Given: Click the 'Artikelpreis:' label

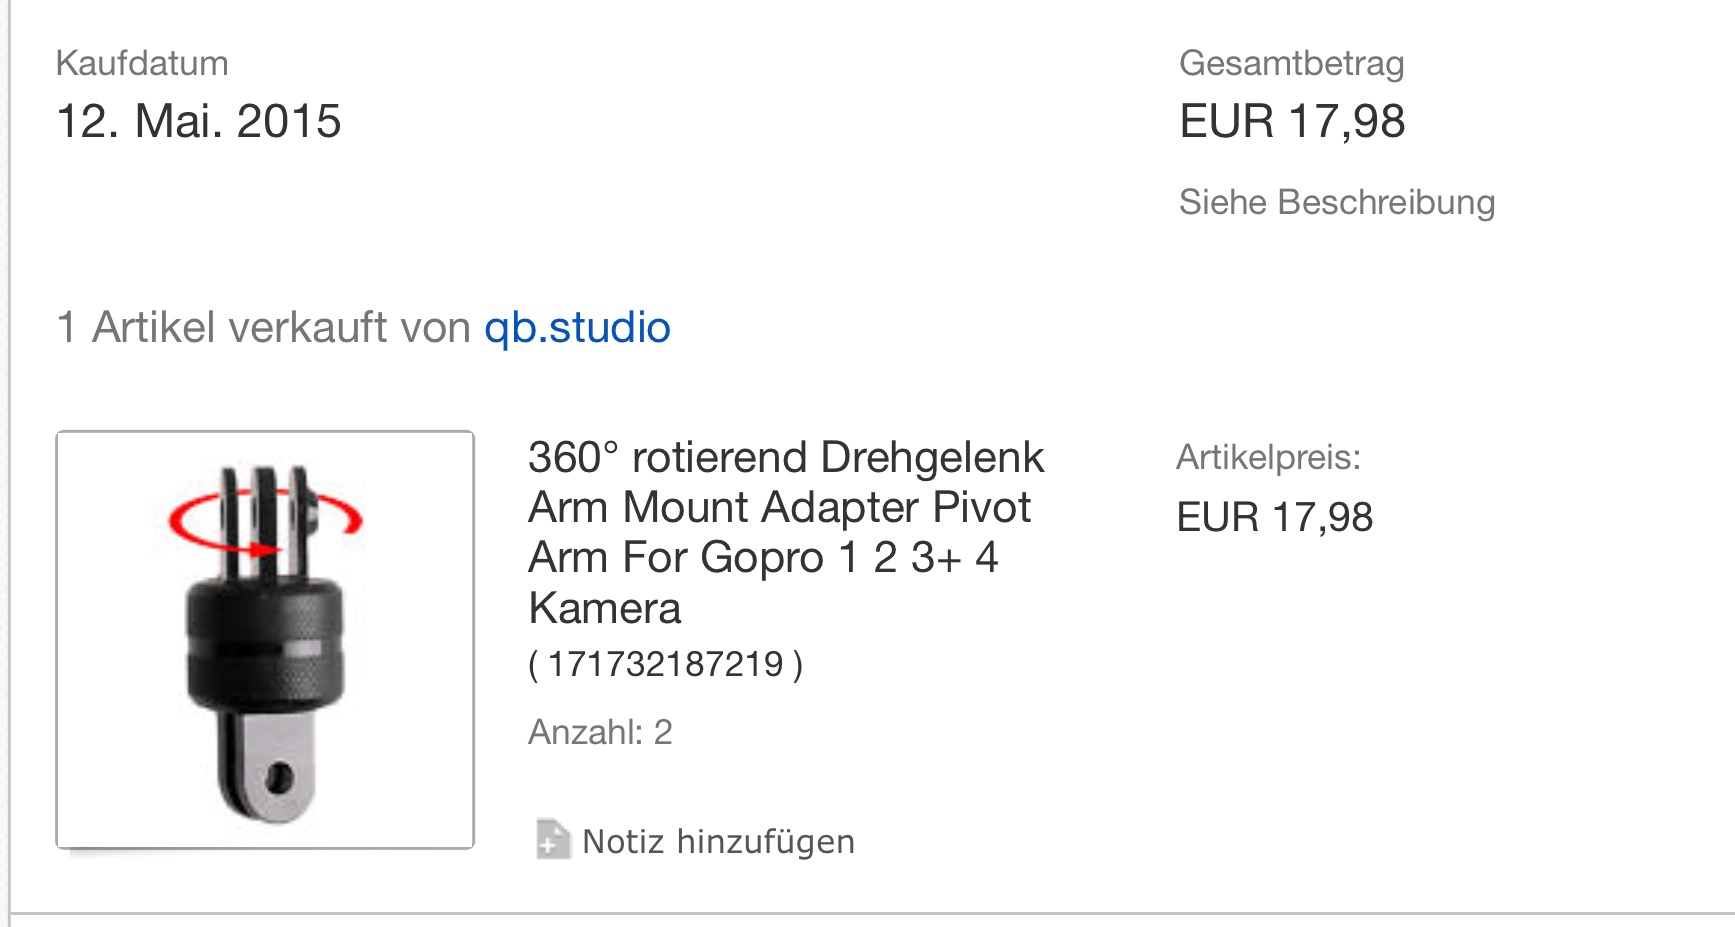Looking at the screenshot, I should [x=1268, y=457].
